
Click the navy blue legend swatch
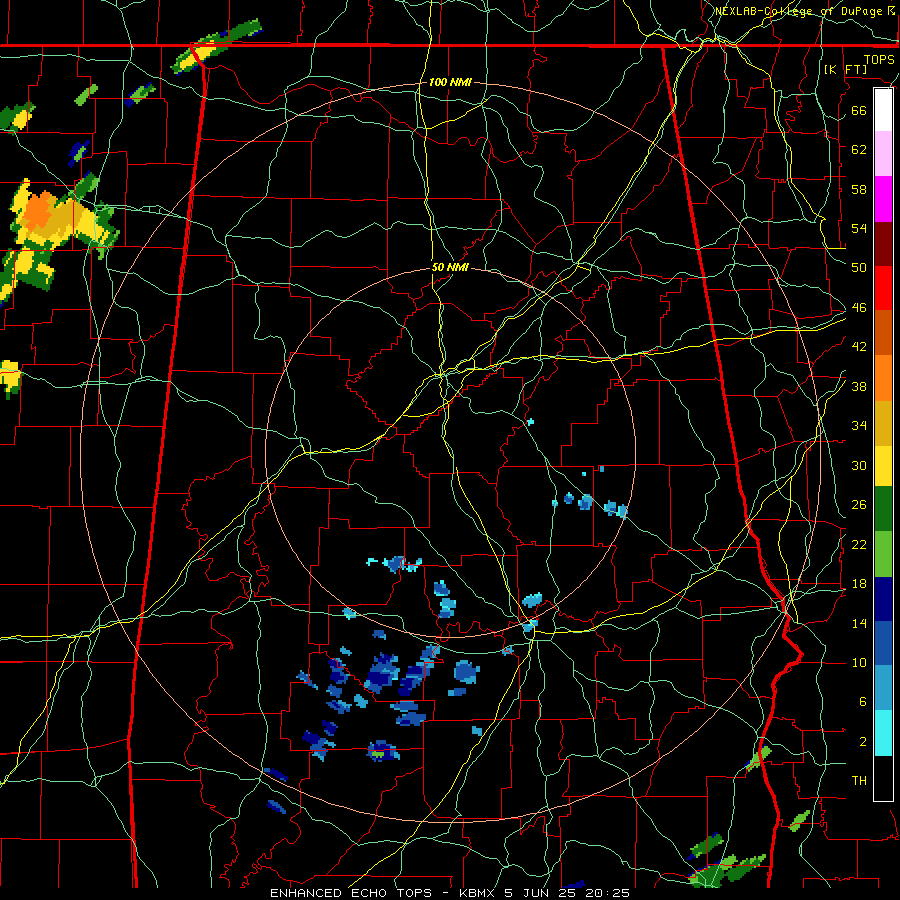[883, 599]
